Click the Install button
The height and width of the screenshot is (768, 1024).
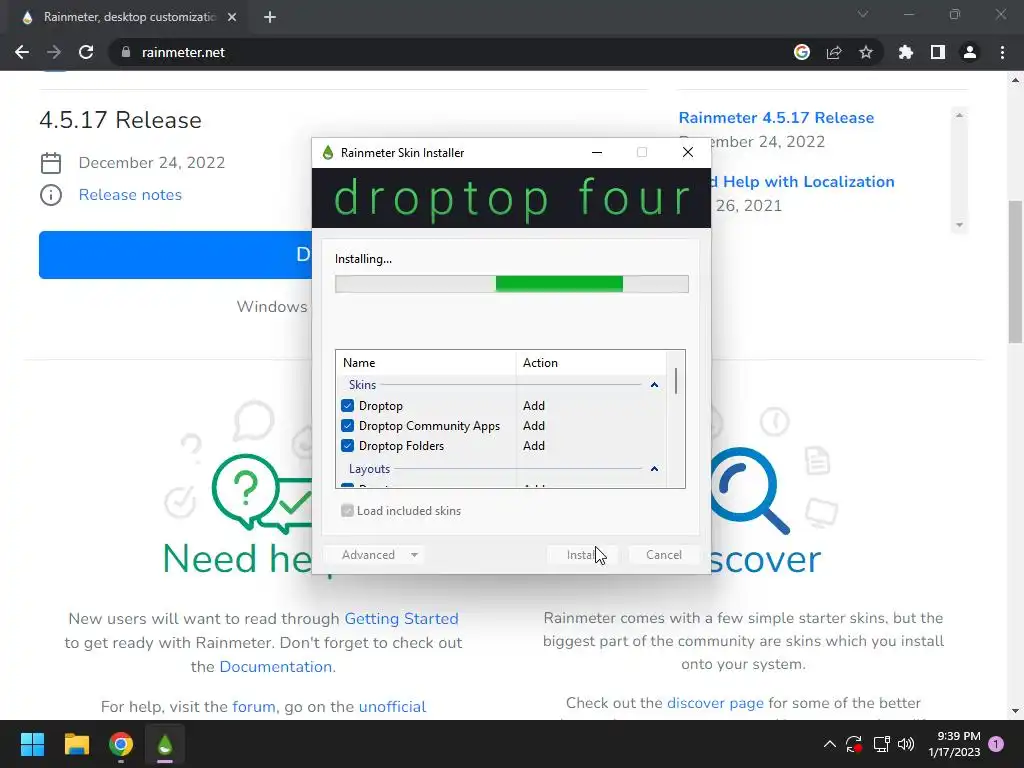tap(581, 554)
